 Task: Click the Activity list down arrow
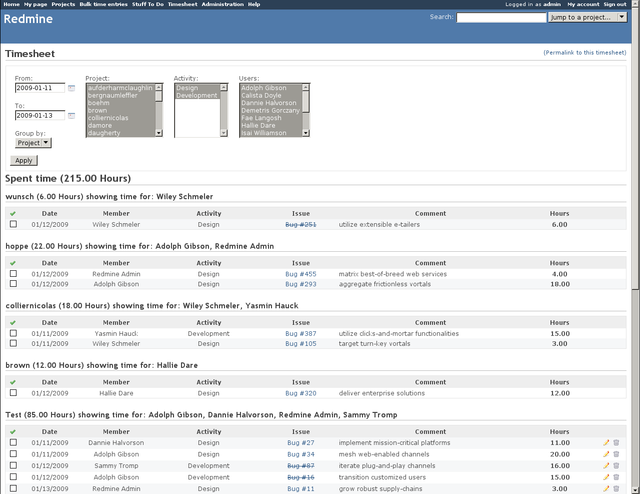coord(224,133)
